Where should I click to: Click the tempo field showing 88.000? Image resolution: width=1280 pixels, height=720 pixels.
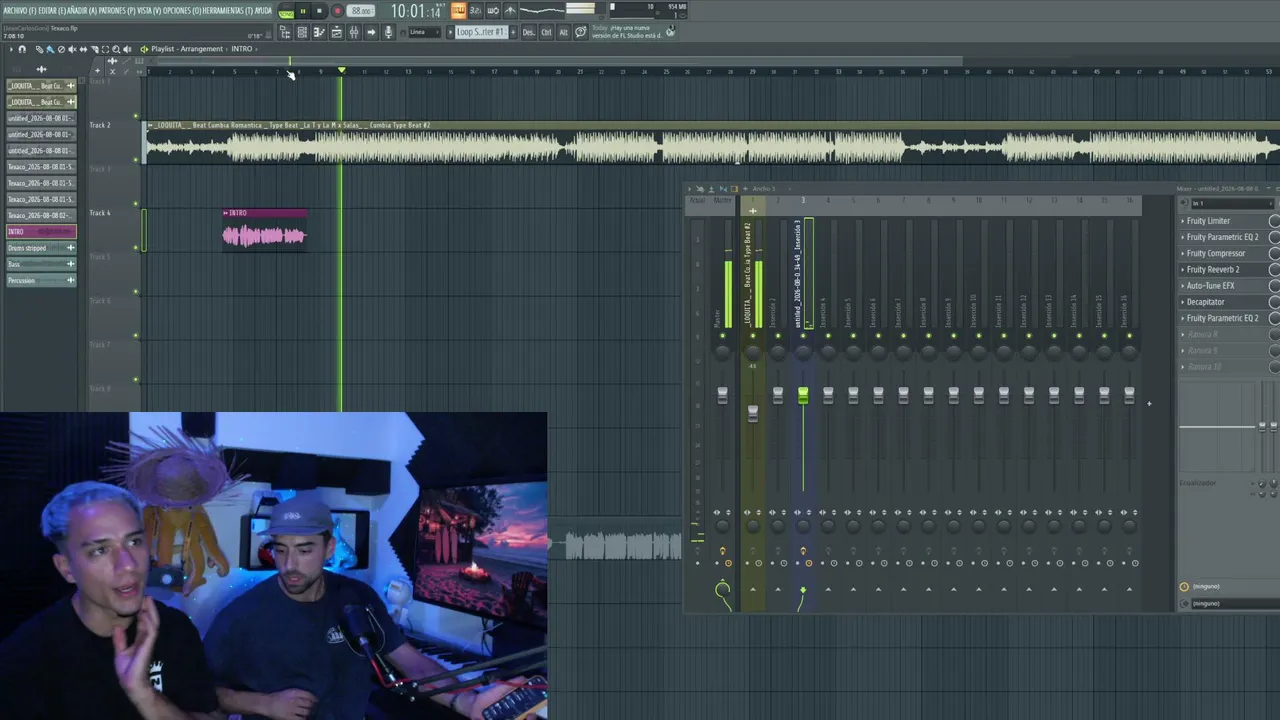coord(362,11)
